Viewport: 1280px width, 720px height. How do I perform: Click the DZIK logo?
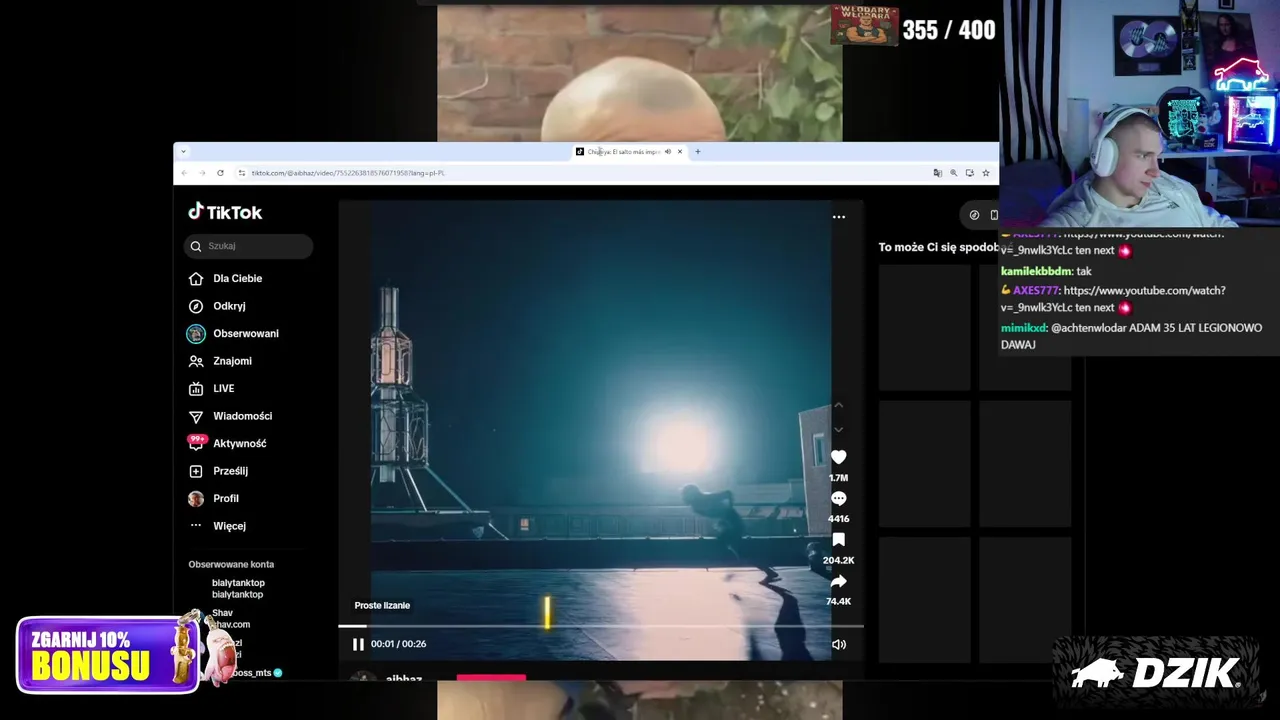click(1157, 672)
